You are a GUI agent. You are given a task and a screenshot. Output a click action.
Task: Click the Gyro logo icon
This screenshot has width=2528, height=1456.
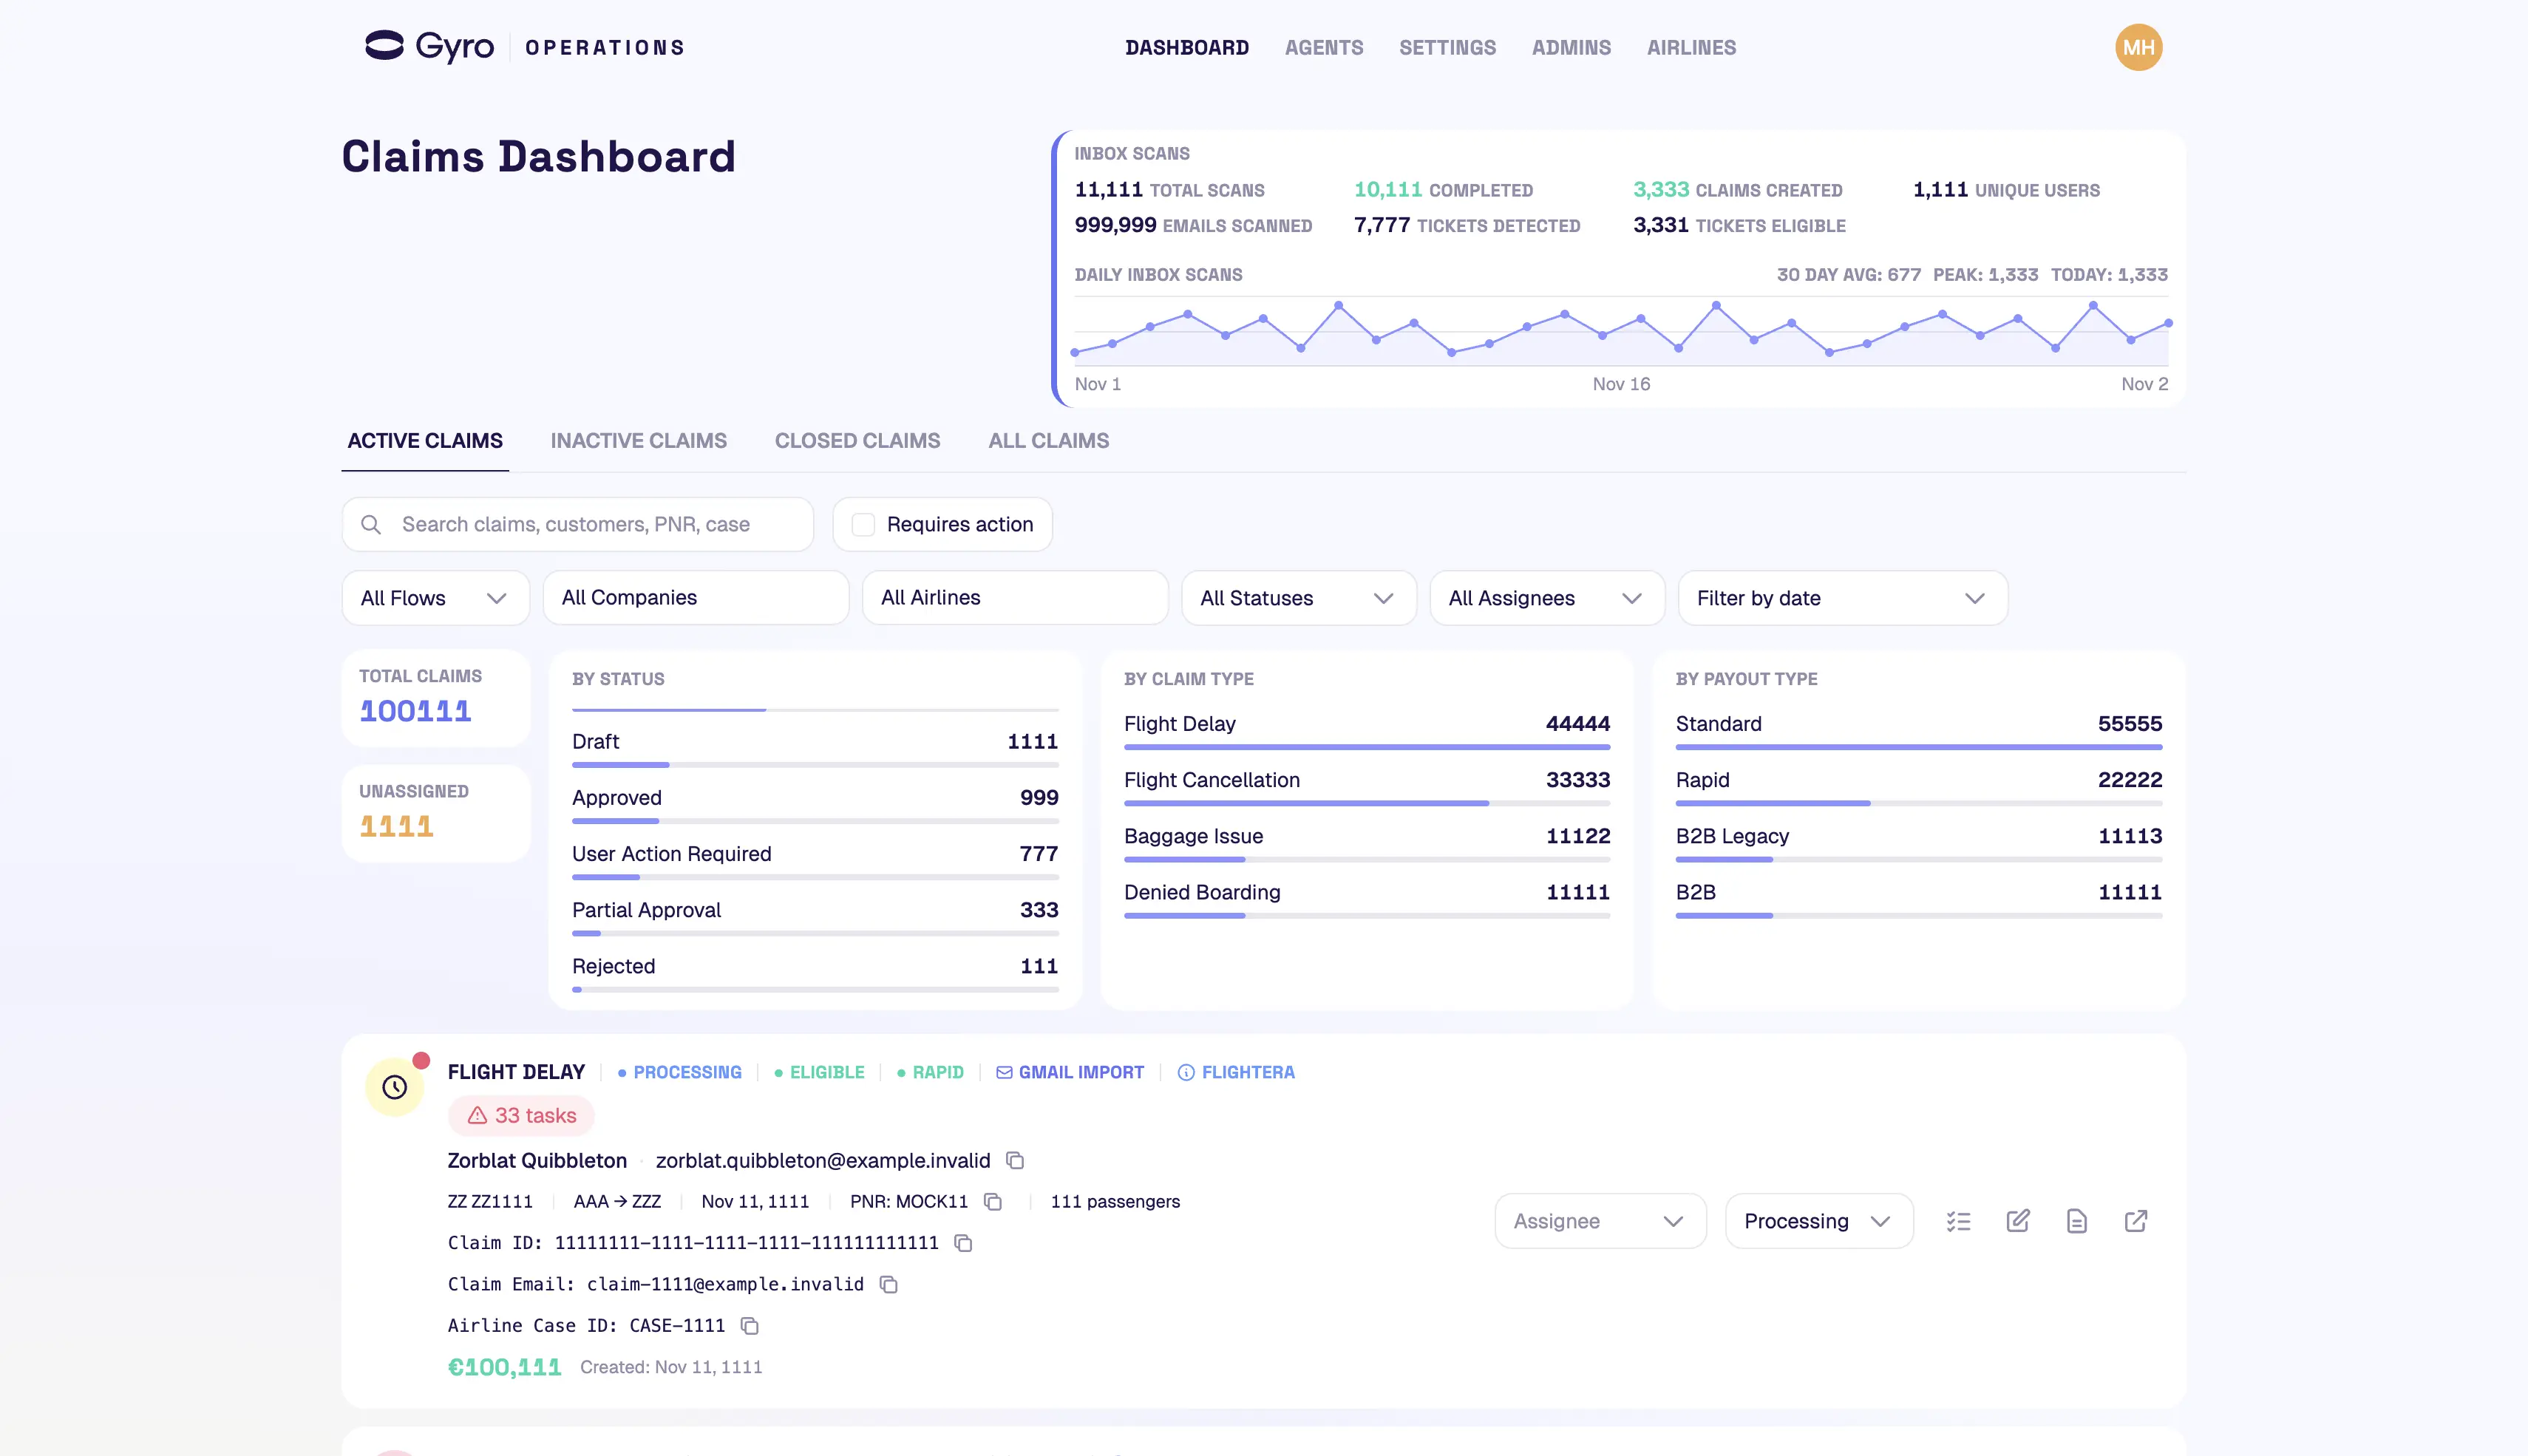click(384, 46)
